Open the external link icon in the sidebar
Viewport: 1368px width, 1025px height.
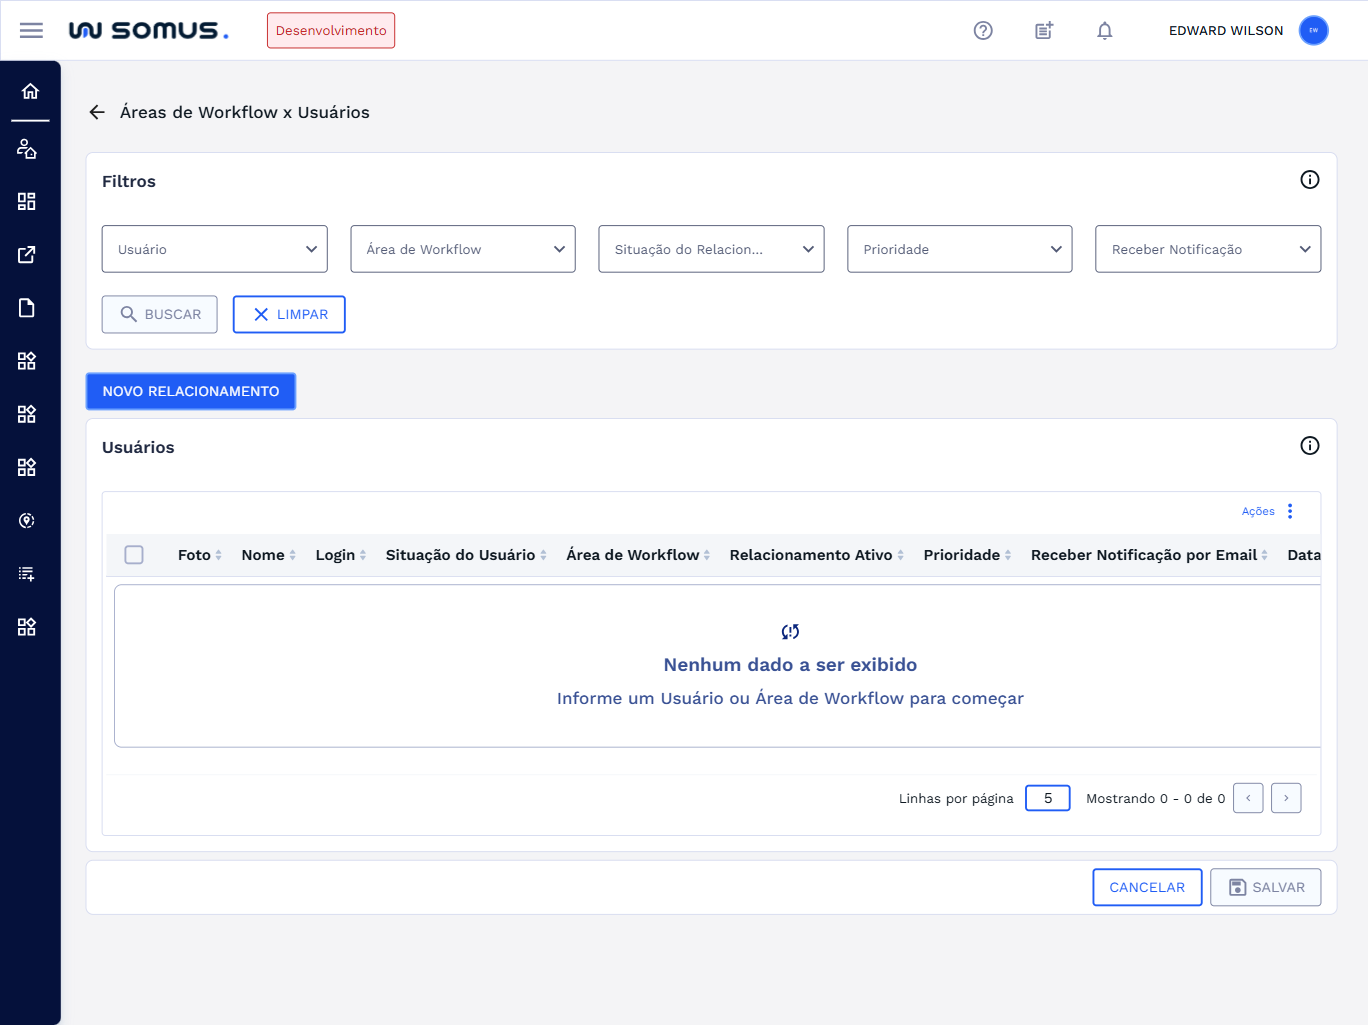(27, 255)
